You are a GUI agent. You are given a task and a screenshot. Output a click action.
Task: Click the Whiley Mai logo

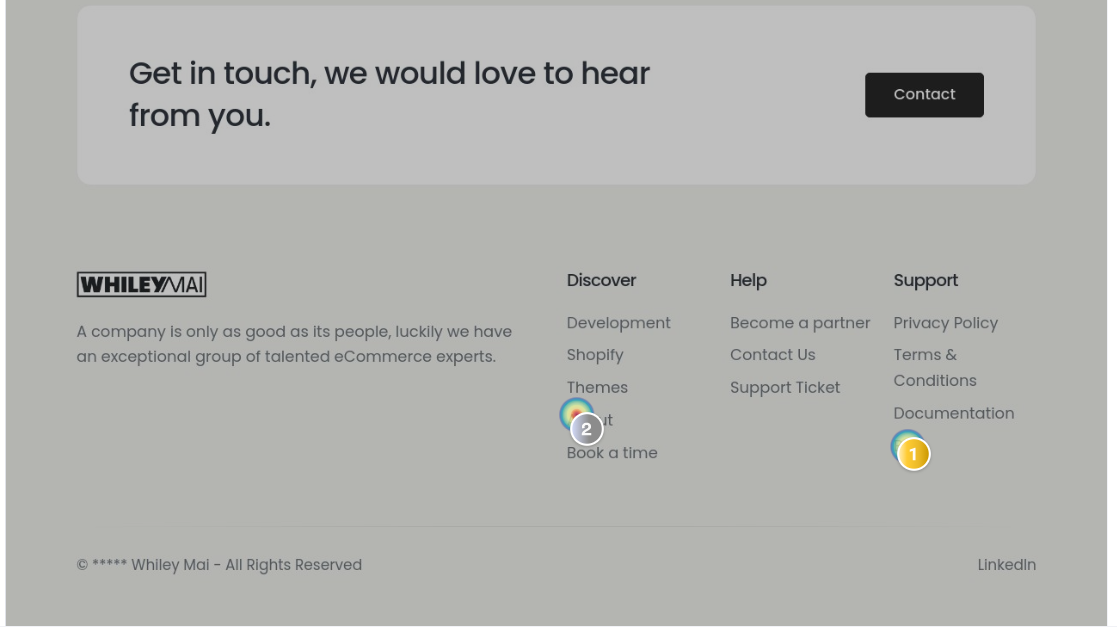click(142, 284)
